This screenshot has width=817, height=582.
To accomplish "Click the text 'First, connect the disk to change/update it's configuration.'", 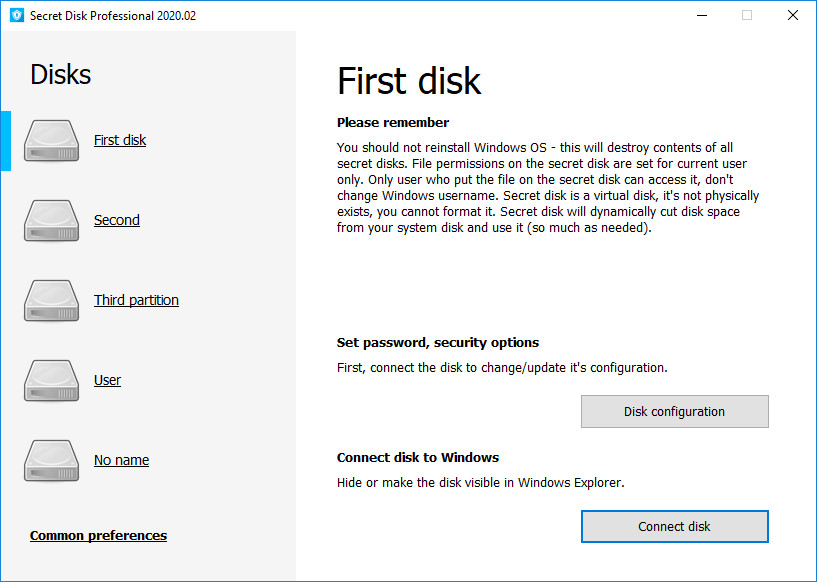I will pyautogui.click(x=502, y=368).
